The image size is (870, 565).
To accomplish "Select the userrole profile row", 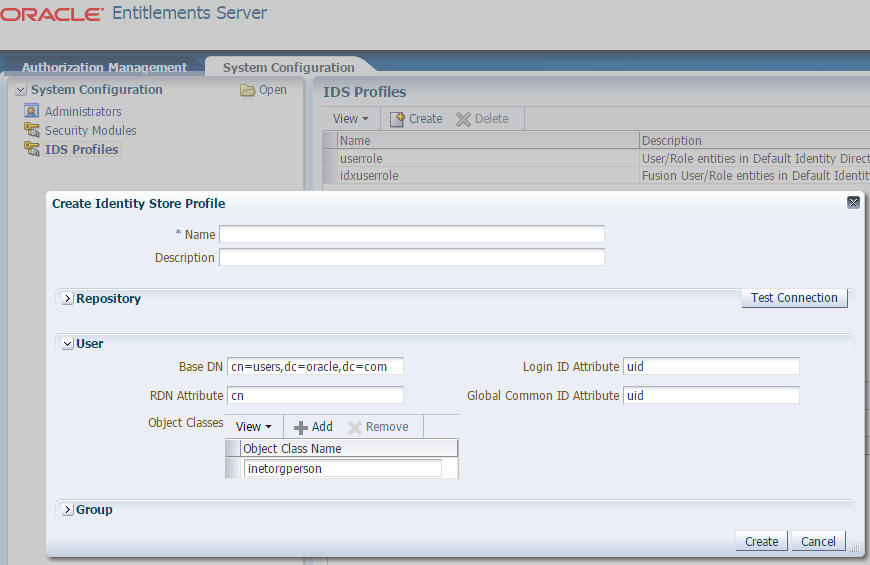I will click(x=596, y=158).
